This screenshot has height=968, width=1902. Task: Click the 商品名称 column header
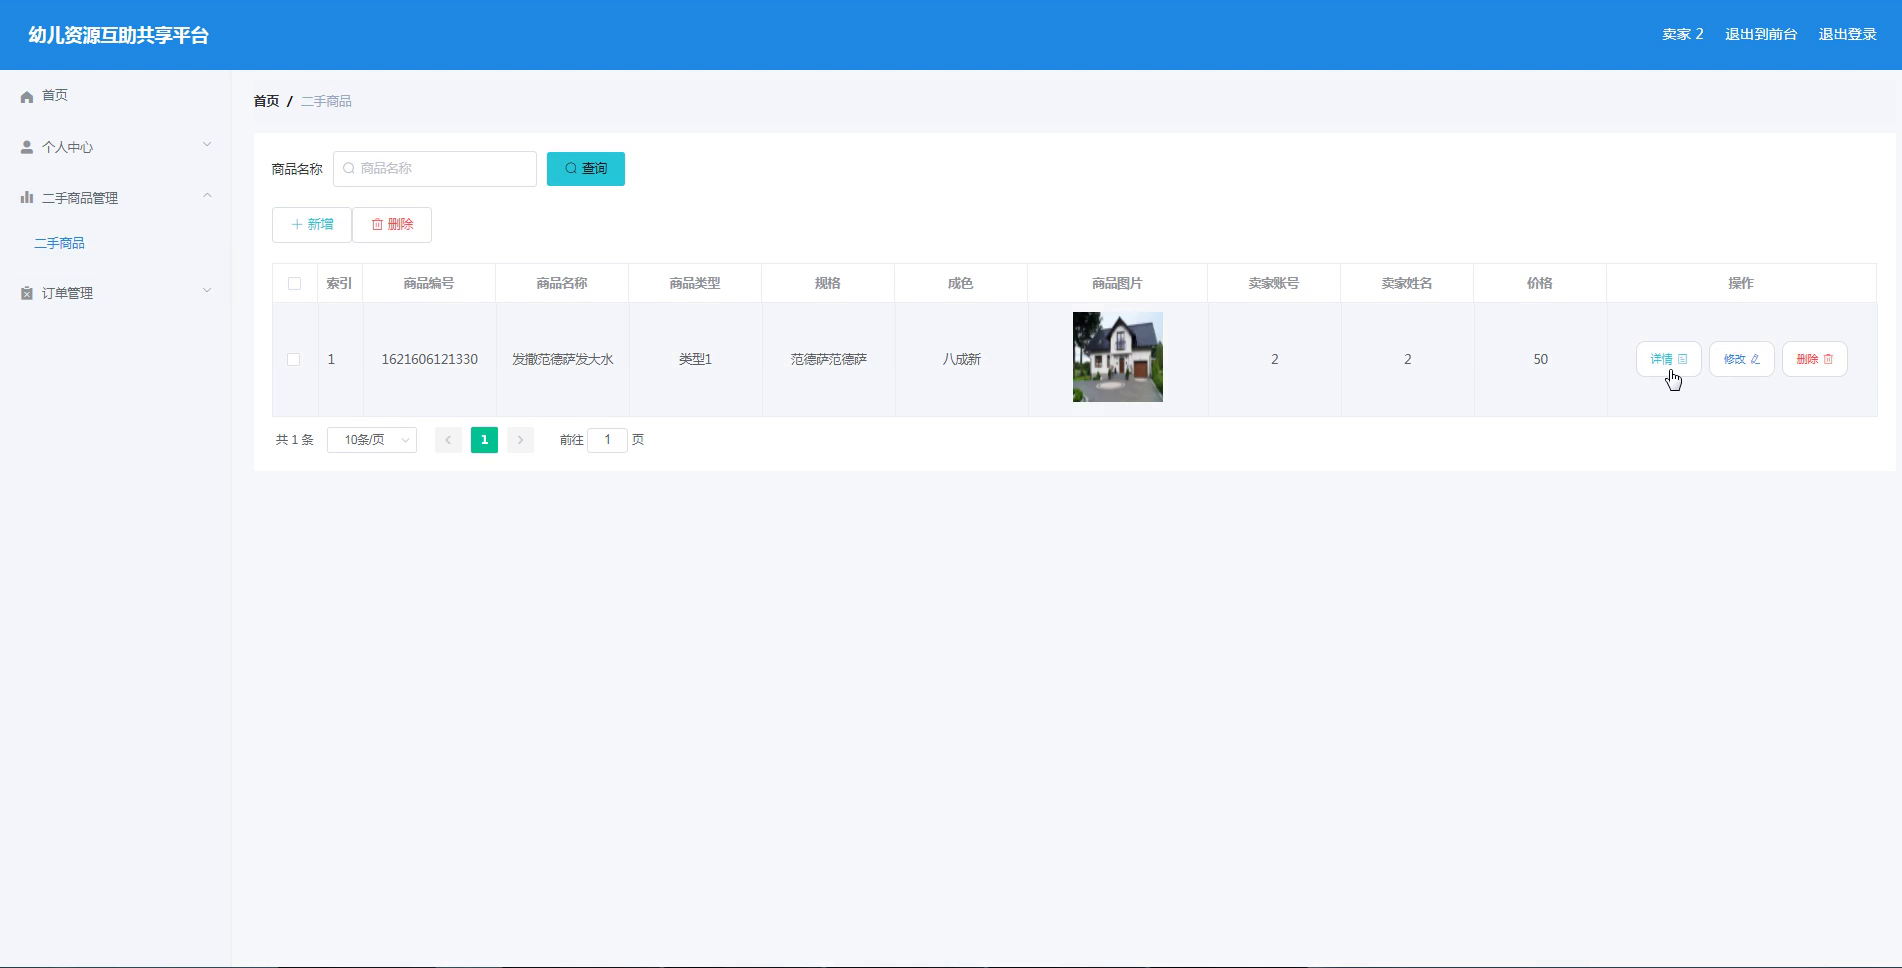562,284
